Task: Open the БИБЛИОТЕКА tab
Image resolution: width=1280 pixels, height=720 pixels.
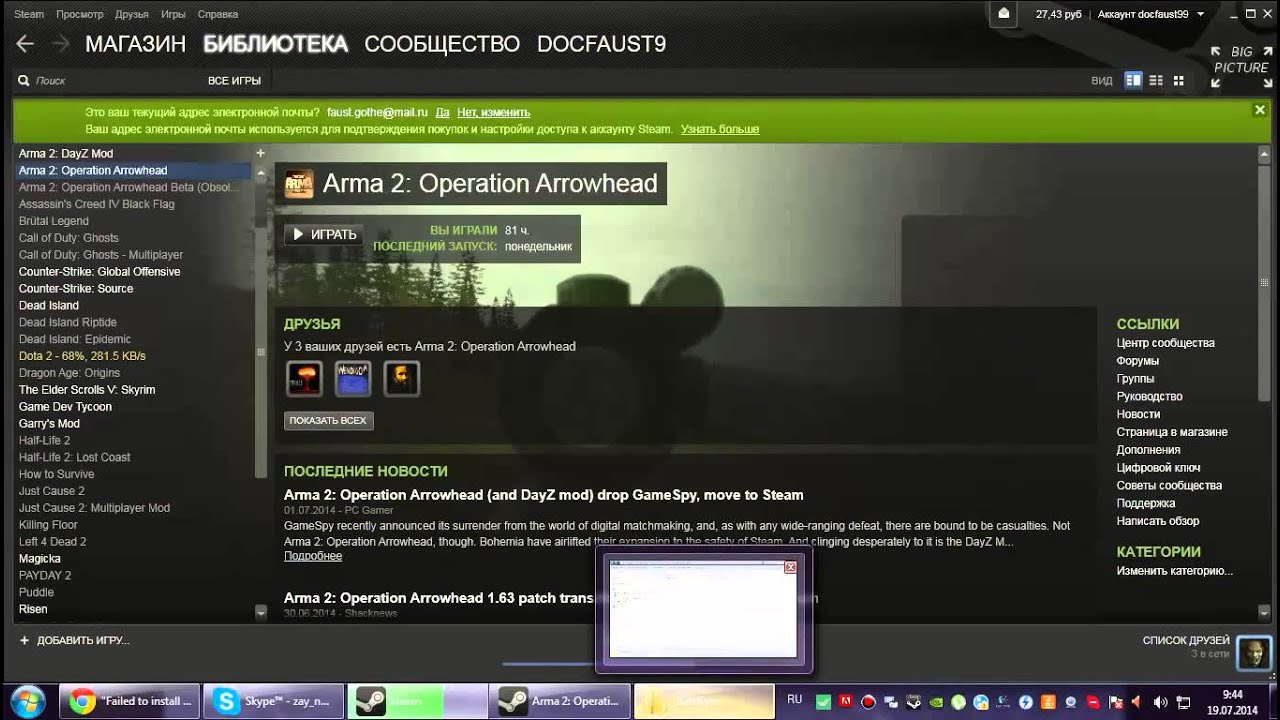Action: (x=275, y=44)
